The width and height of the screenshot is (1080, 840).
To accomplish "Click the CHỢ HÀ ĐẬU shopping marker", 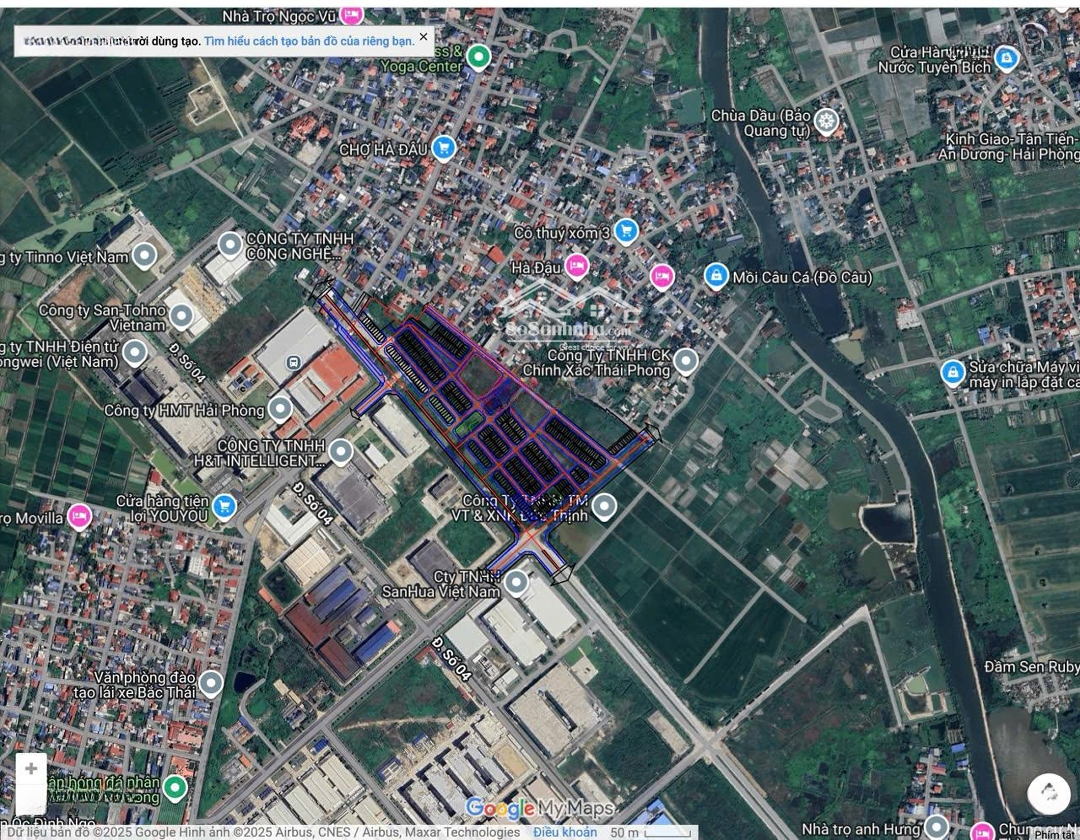I will 444,149.
